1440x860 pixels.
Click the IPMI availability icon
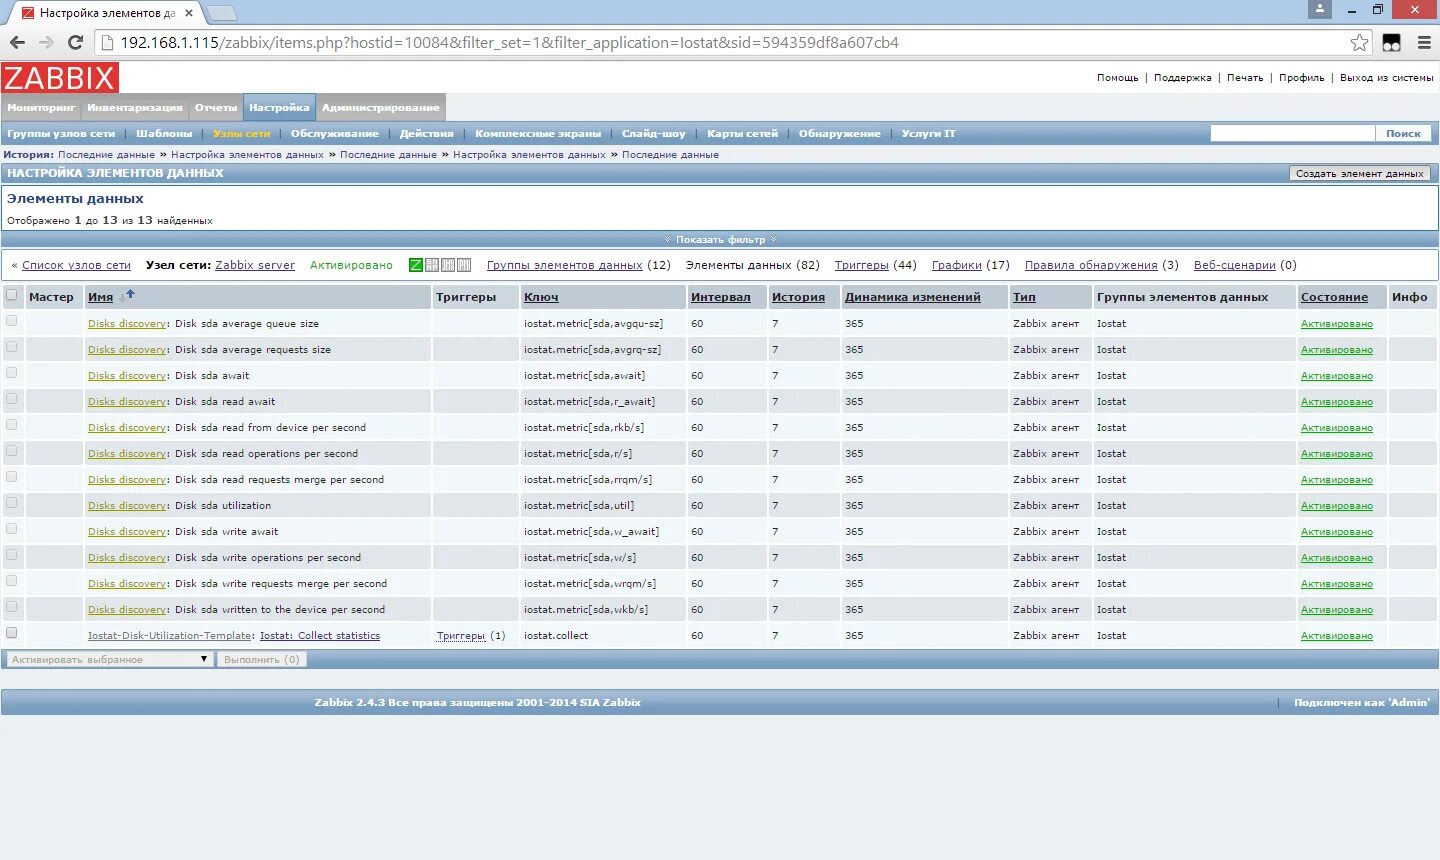464,265
